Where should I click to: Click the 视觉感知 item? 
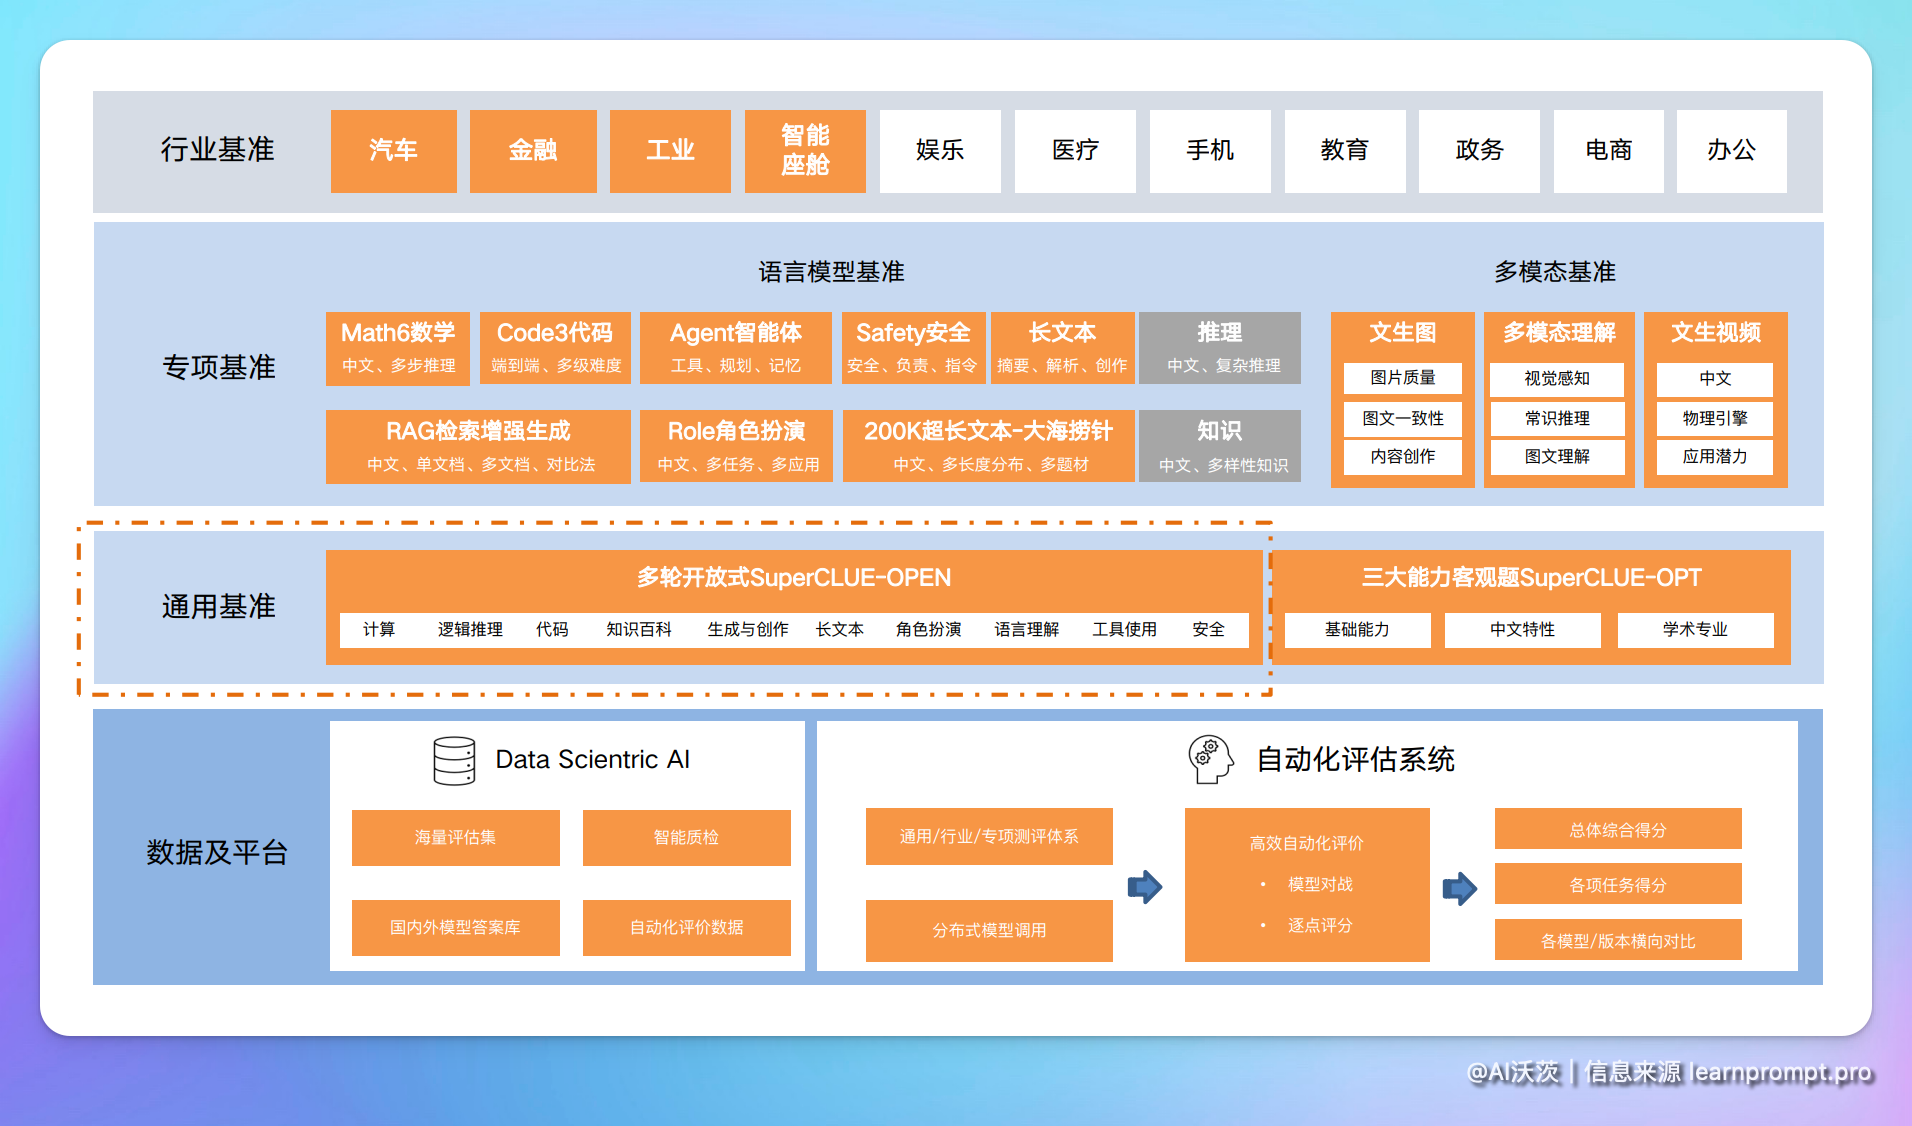click(1557, 378)
